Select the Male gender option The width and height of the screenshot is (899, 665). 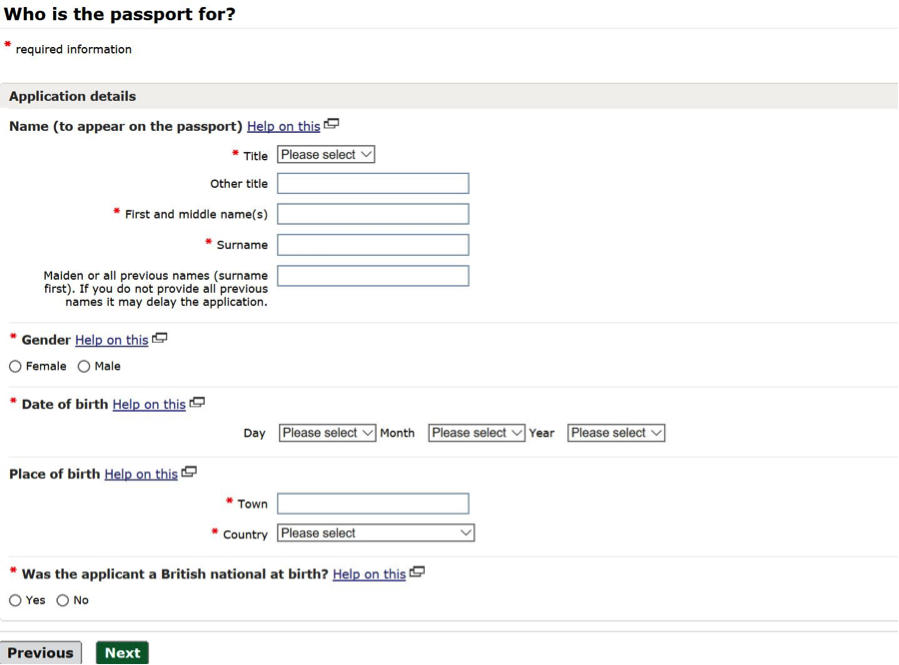[x=84, y=366]
